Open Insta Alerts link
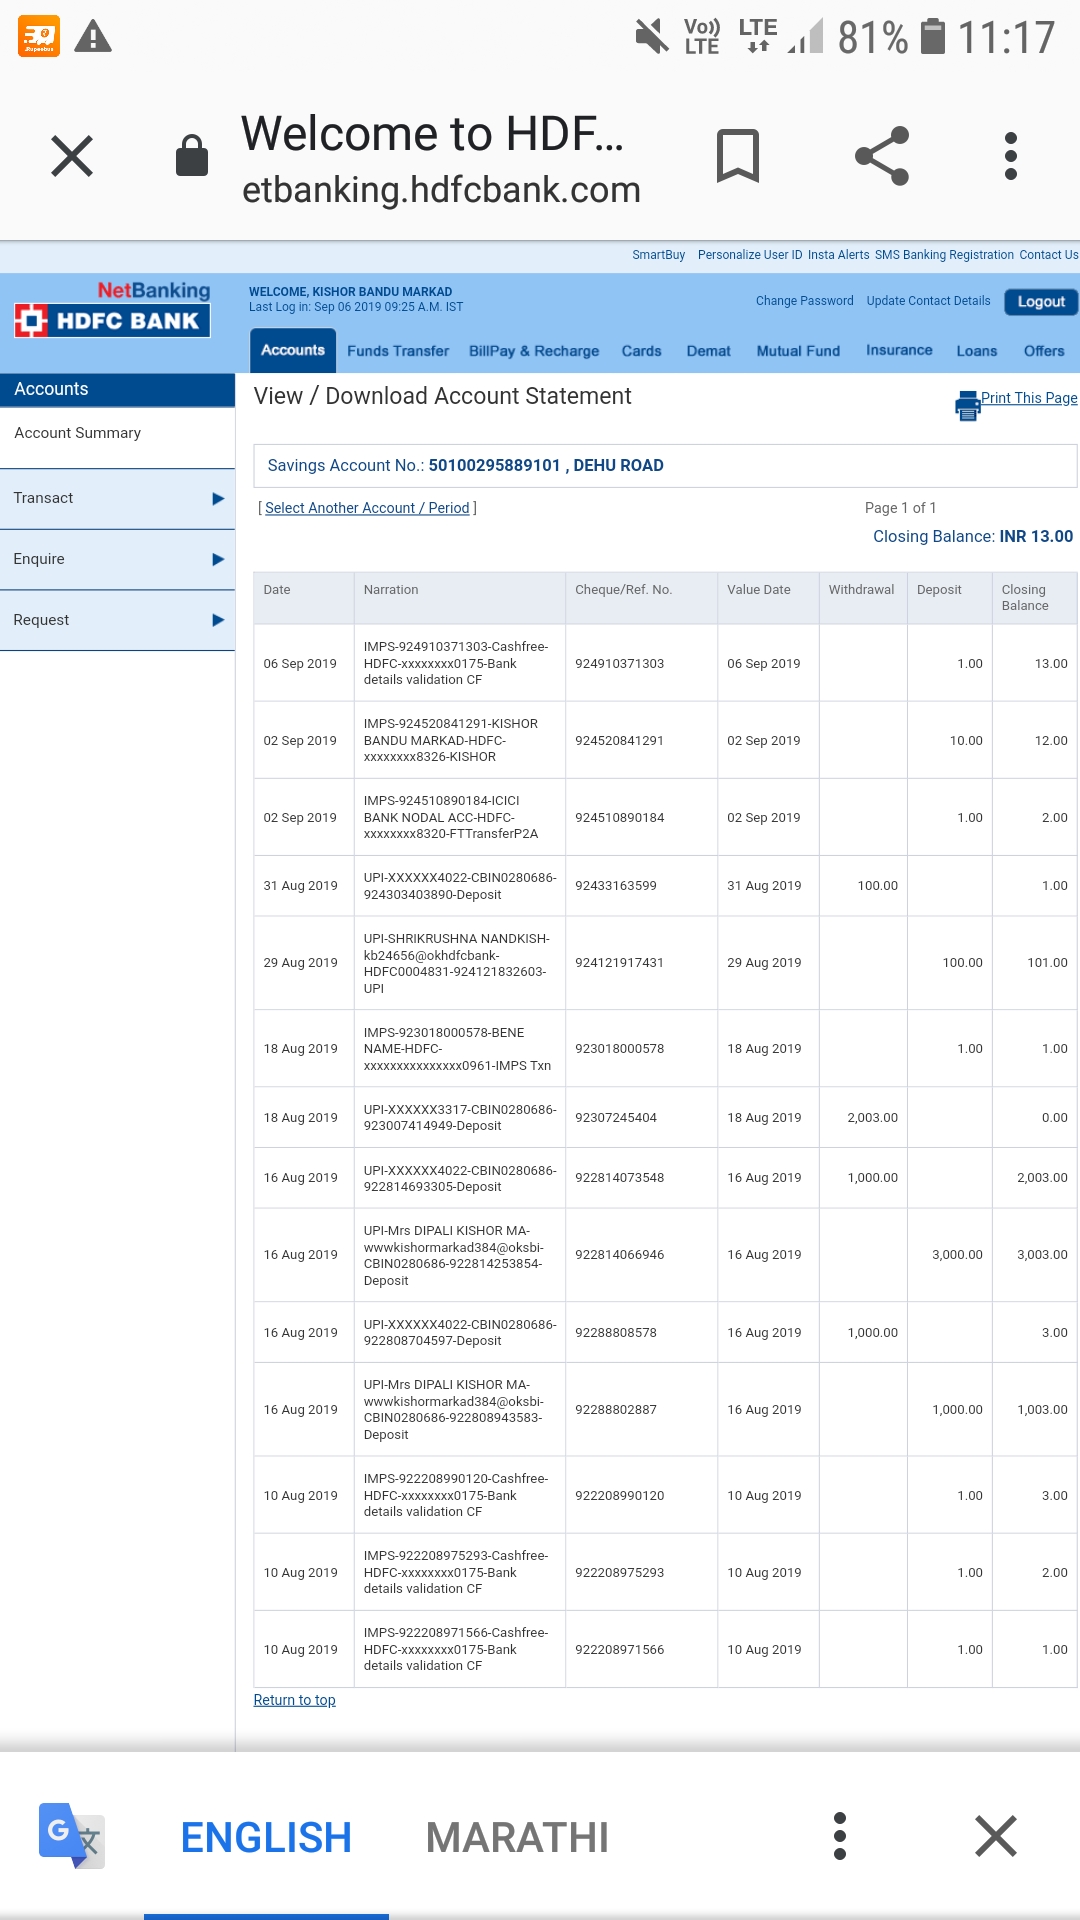 (x=838, y=255)
